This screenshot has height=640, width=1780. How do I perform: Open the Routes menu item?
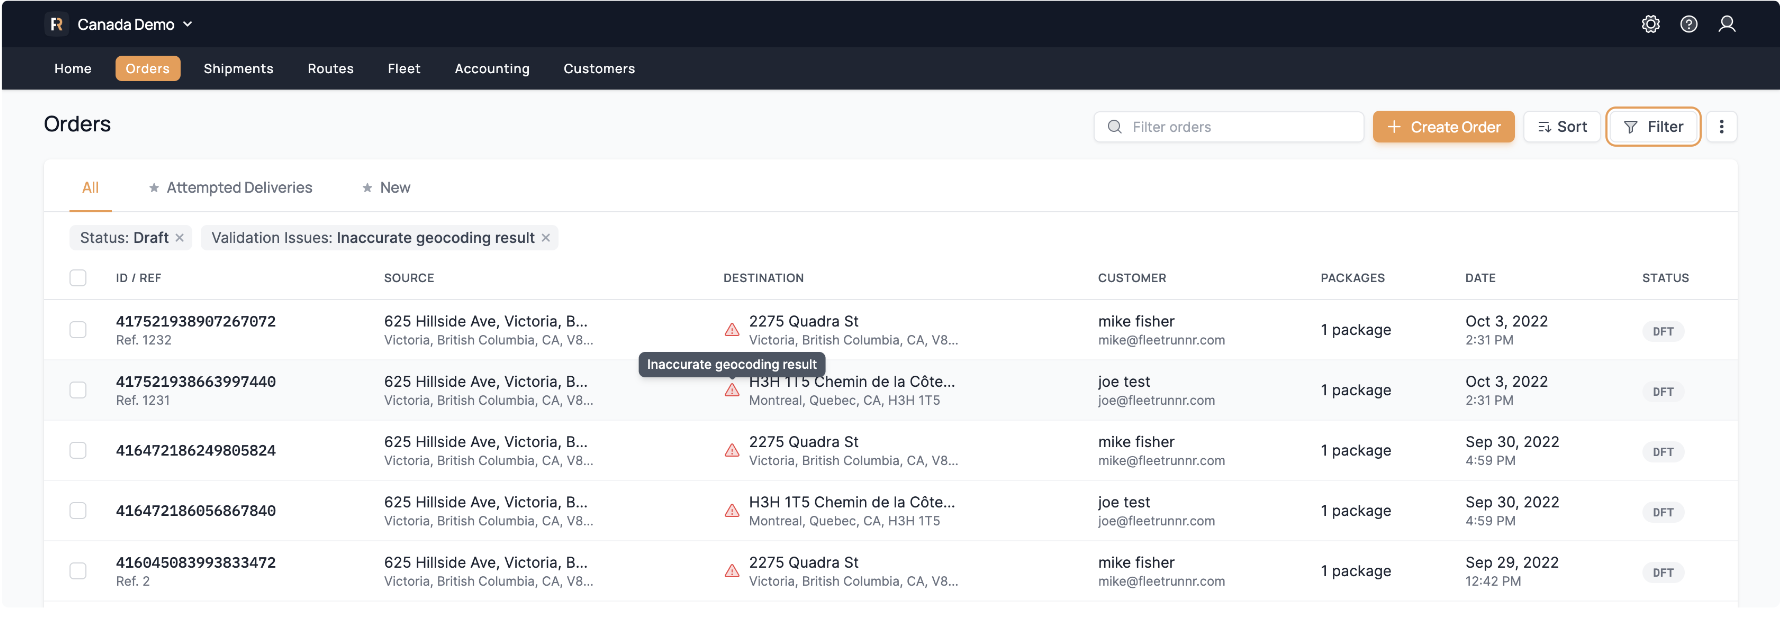330,69
